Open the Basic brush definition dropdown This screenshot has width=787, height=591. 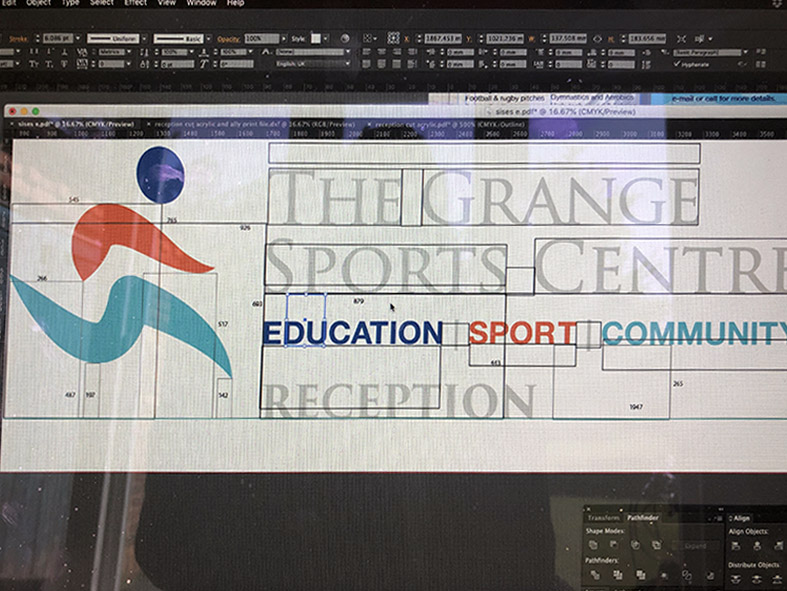tap(209, 39)
